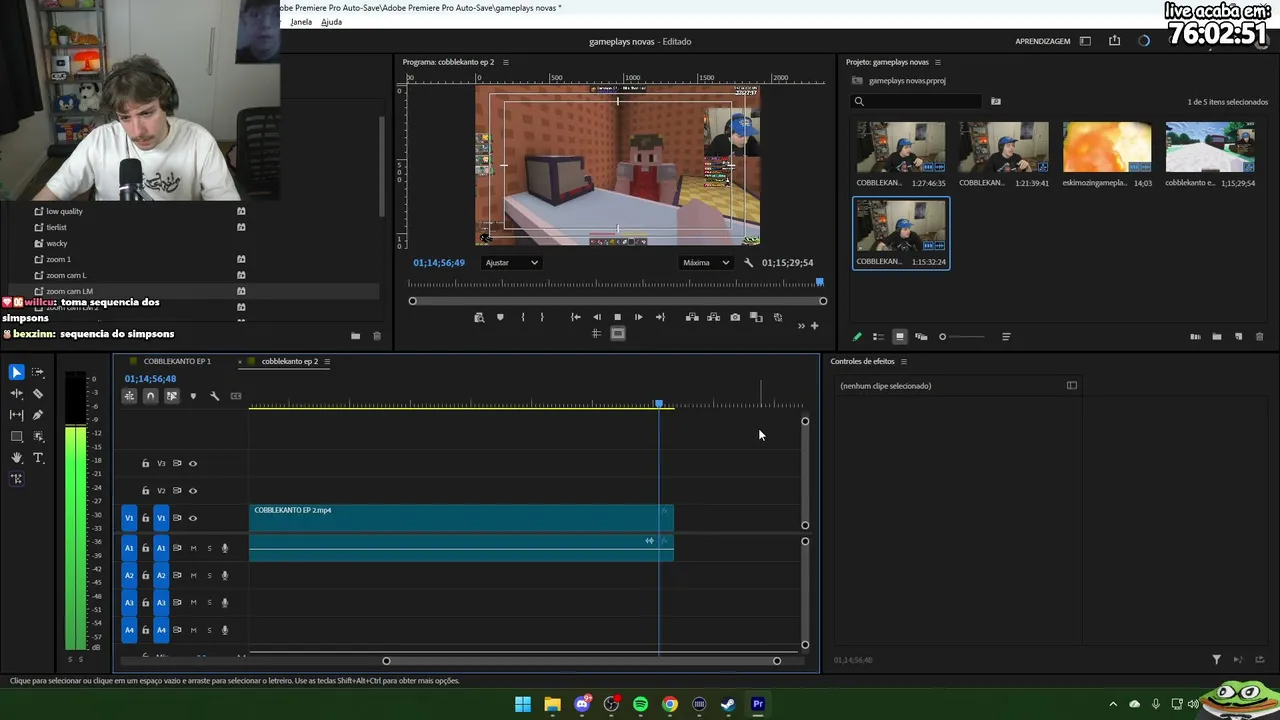The image size is (1280, 720).
Task: Enable voice-over record on A3
Action: [225, 602]
